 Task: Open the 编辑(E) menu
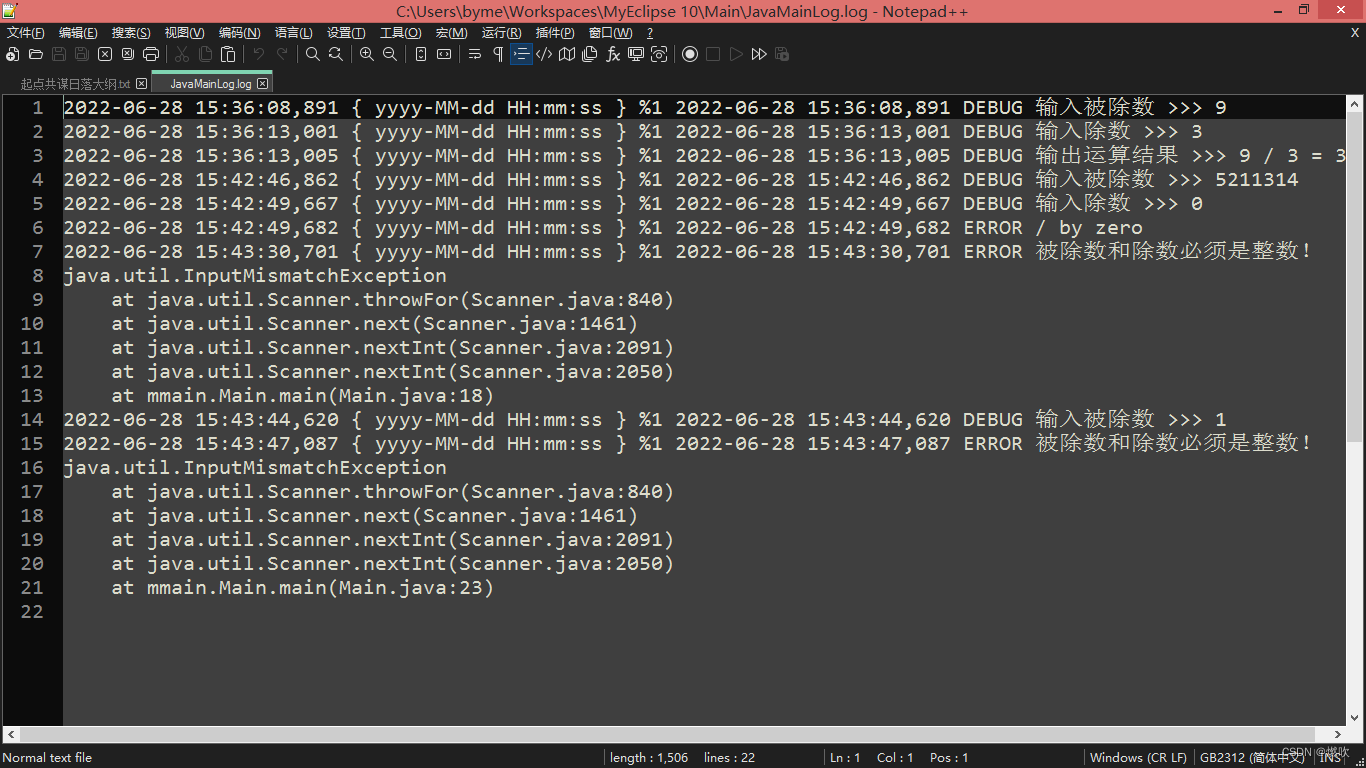[x=79, y=33]
